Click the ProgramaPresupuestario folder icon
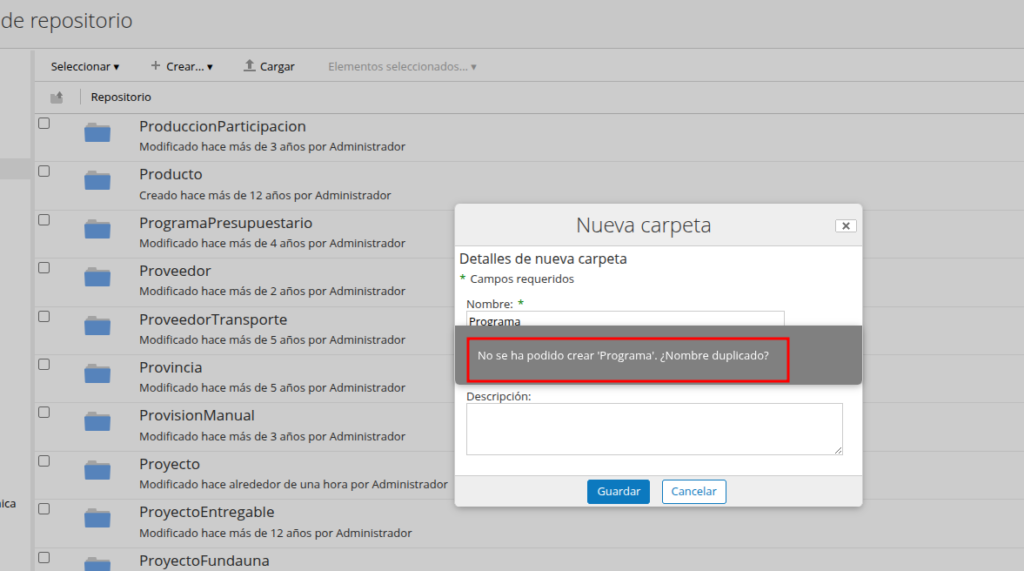 [x=97, y=230]
